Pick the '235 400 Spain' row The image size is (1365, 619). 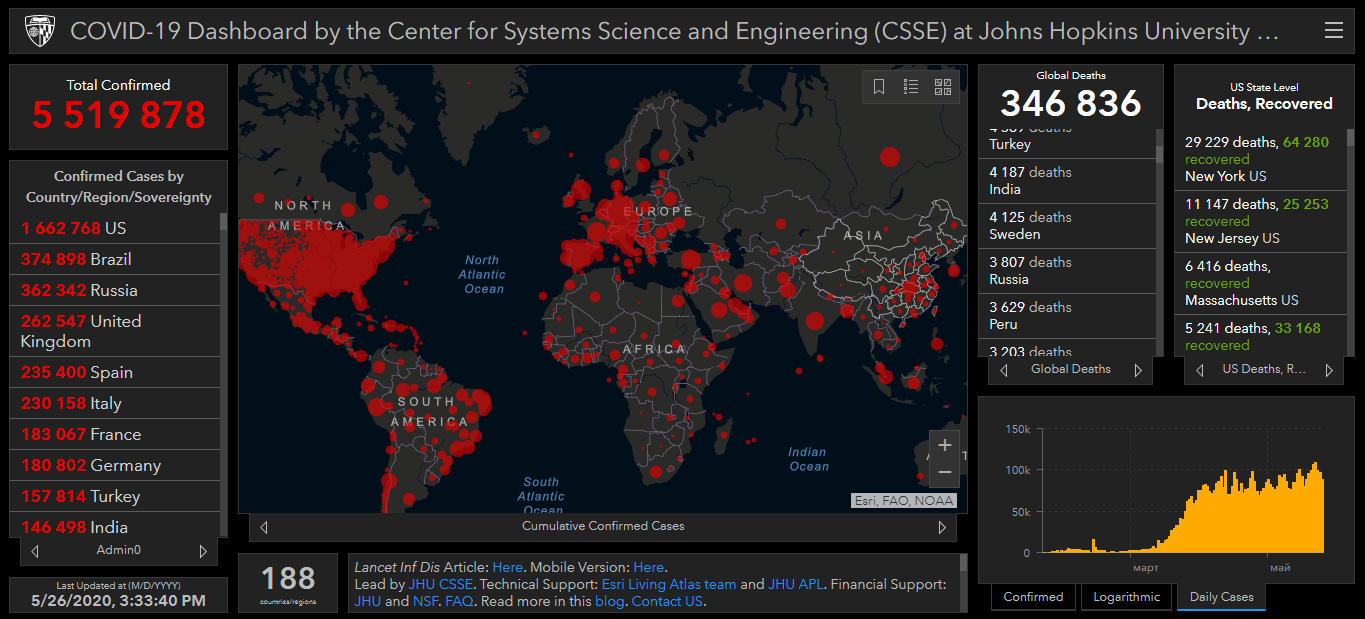coord(115,372)
